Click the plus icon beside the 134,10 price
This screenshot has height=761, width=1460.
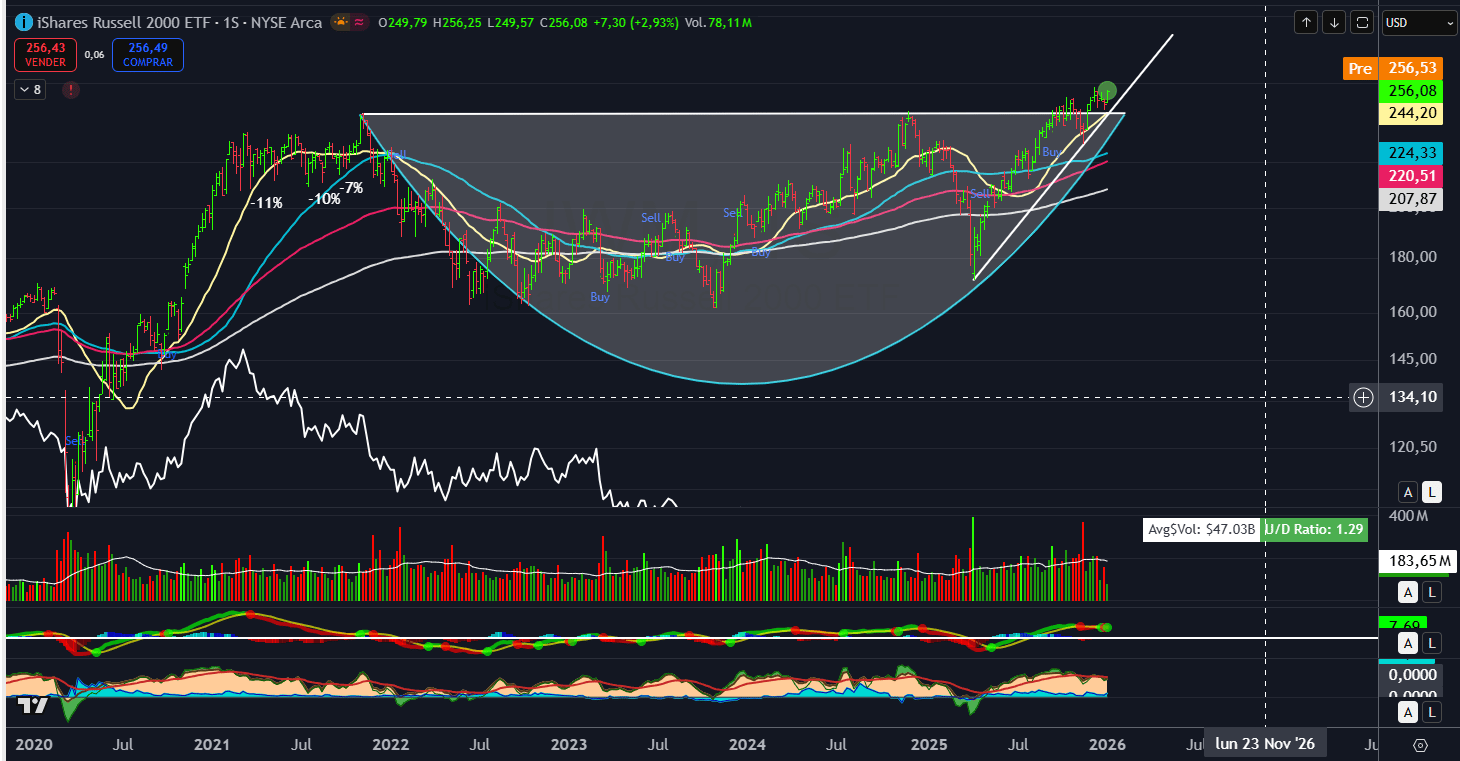pyautogui.click(x=1364, y=398)
